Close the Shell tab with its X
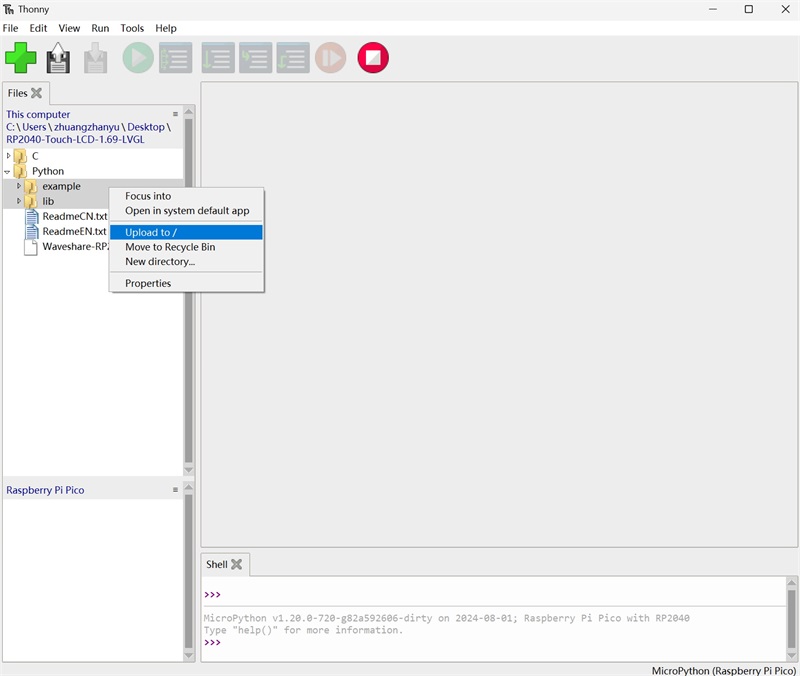The height and width of the screenshot is (676, 800). tap(236, 564)
